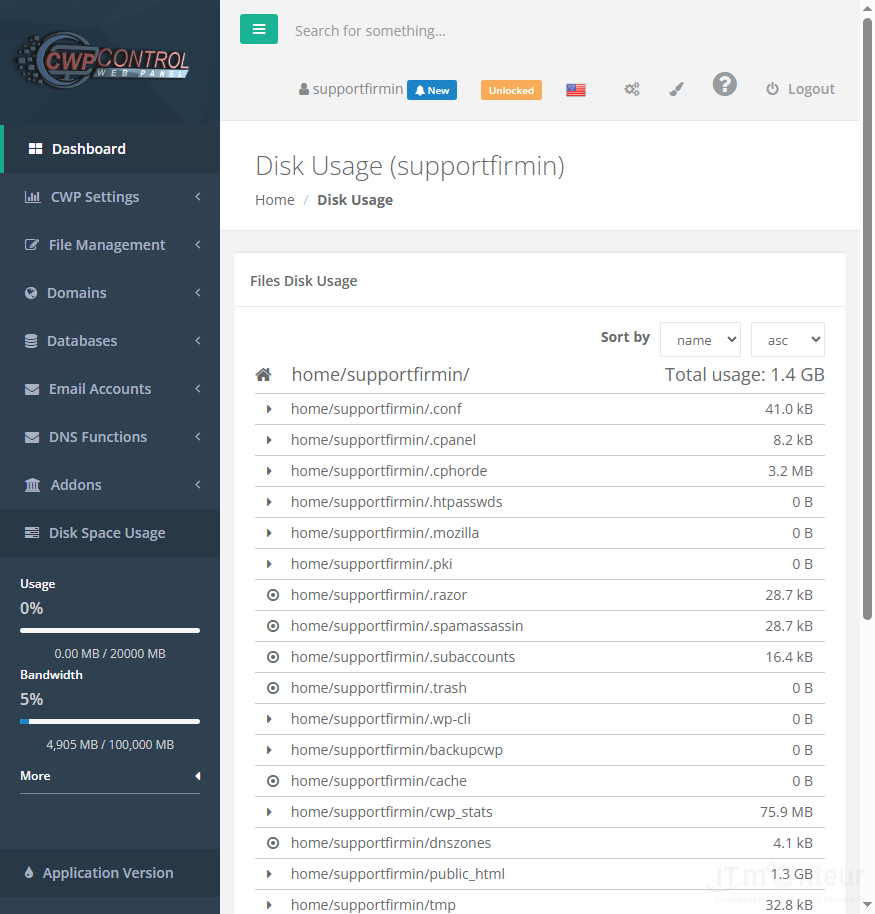The height and width of the screenshot is (914, 875).
Task: Click the circle icon beside .spamassassin
Action: (x=273, y=626)
